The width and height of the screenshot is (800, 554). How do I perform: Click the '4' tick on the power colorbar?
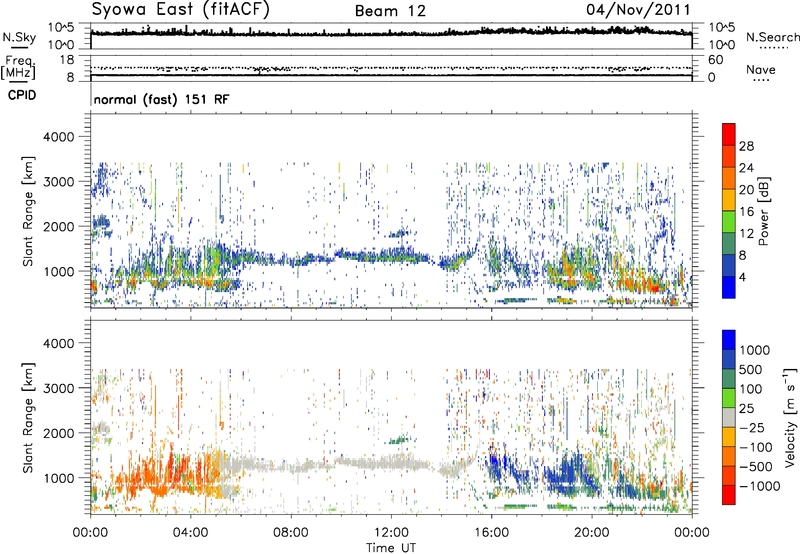pos(742,277)
